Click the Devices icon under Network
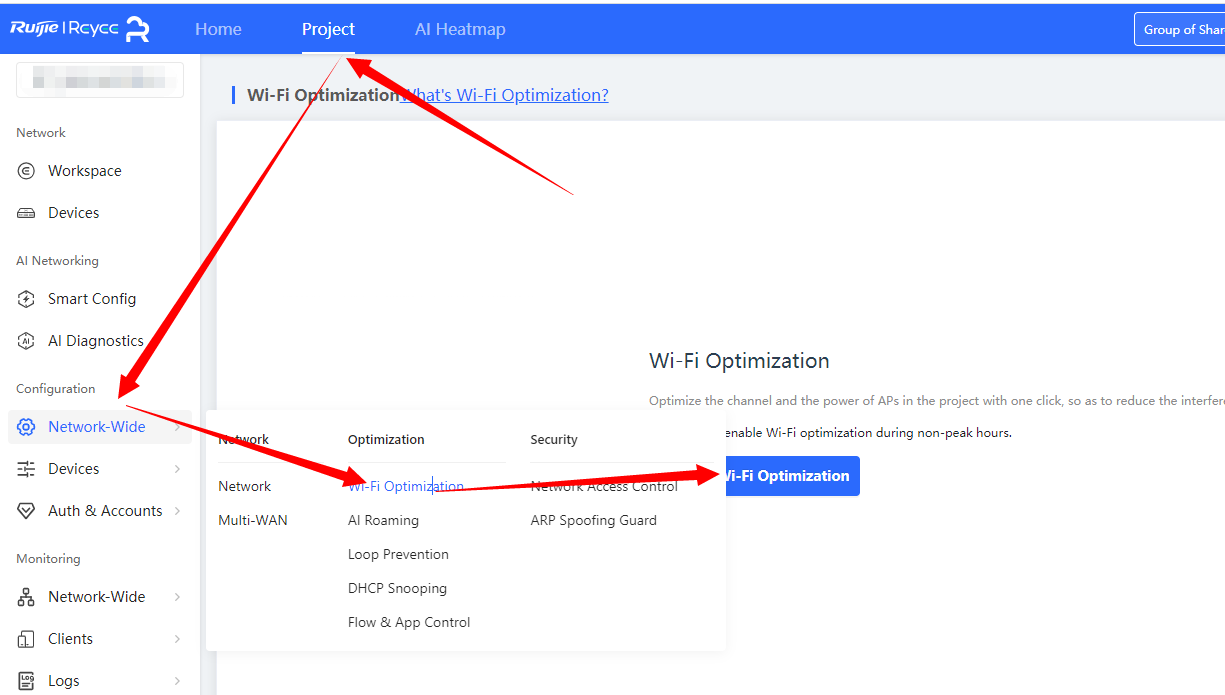The image size is (1225, 695). pyautogui.click(x=27, y=213)
